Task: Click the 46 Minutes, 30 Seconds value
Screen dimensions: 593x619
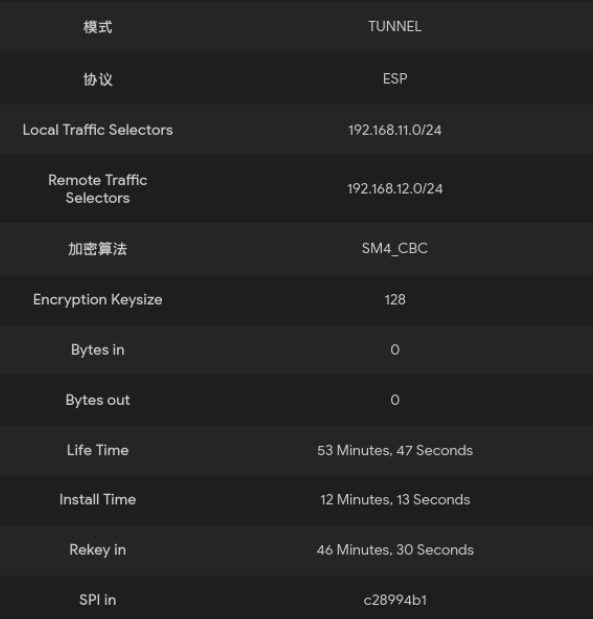Action: (x=395, y=550)
